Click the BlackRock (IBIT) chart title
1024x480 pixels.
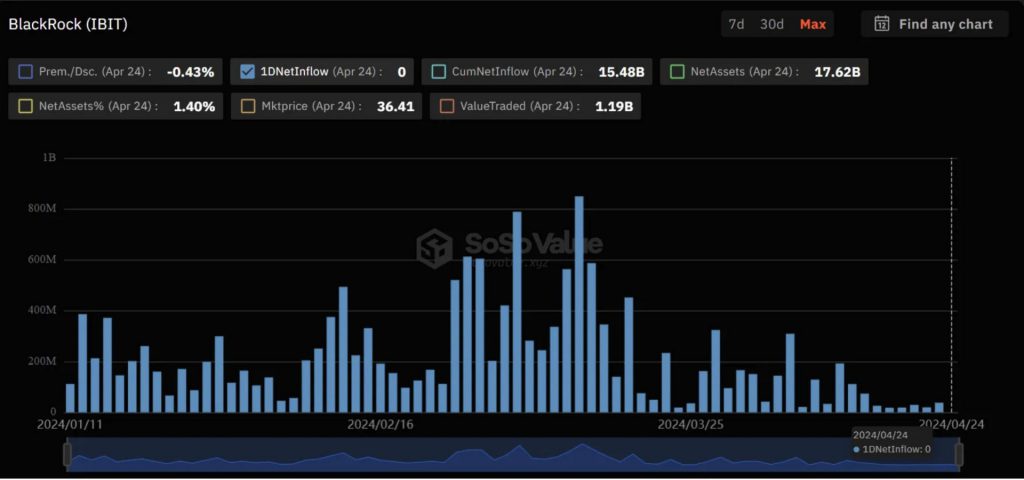[68, 24]
